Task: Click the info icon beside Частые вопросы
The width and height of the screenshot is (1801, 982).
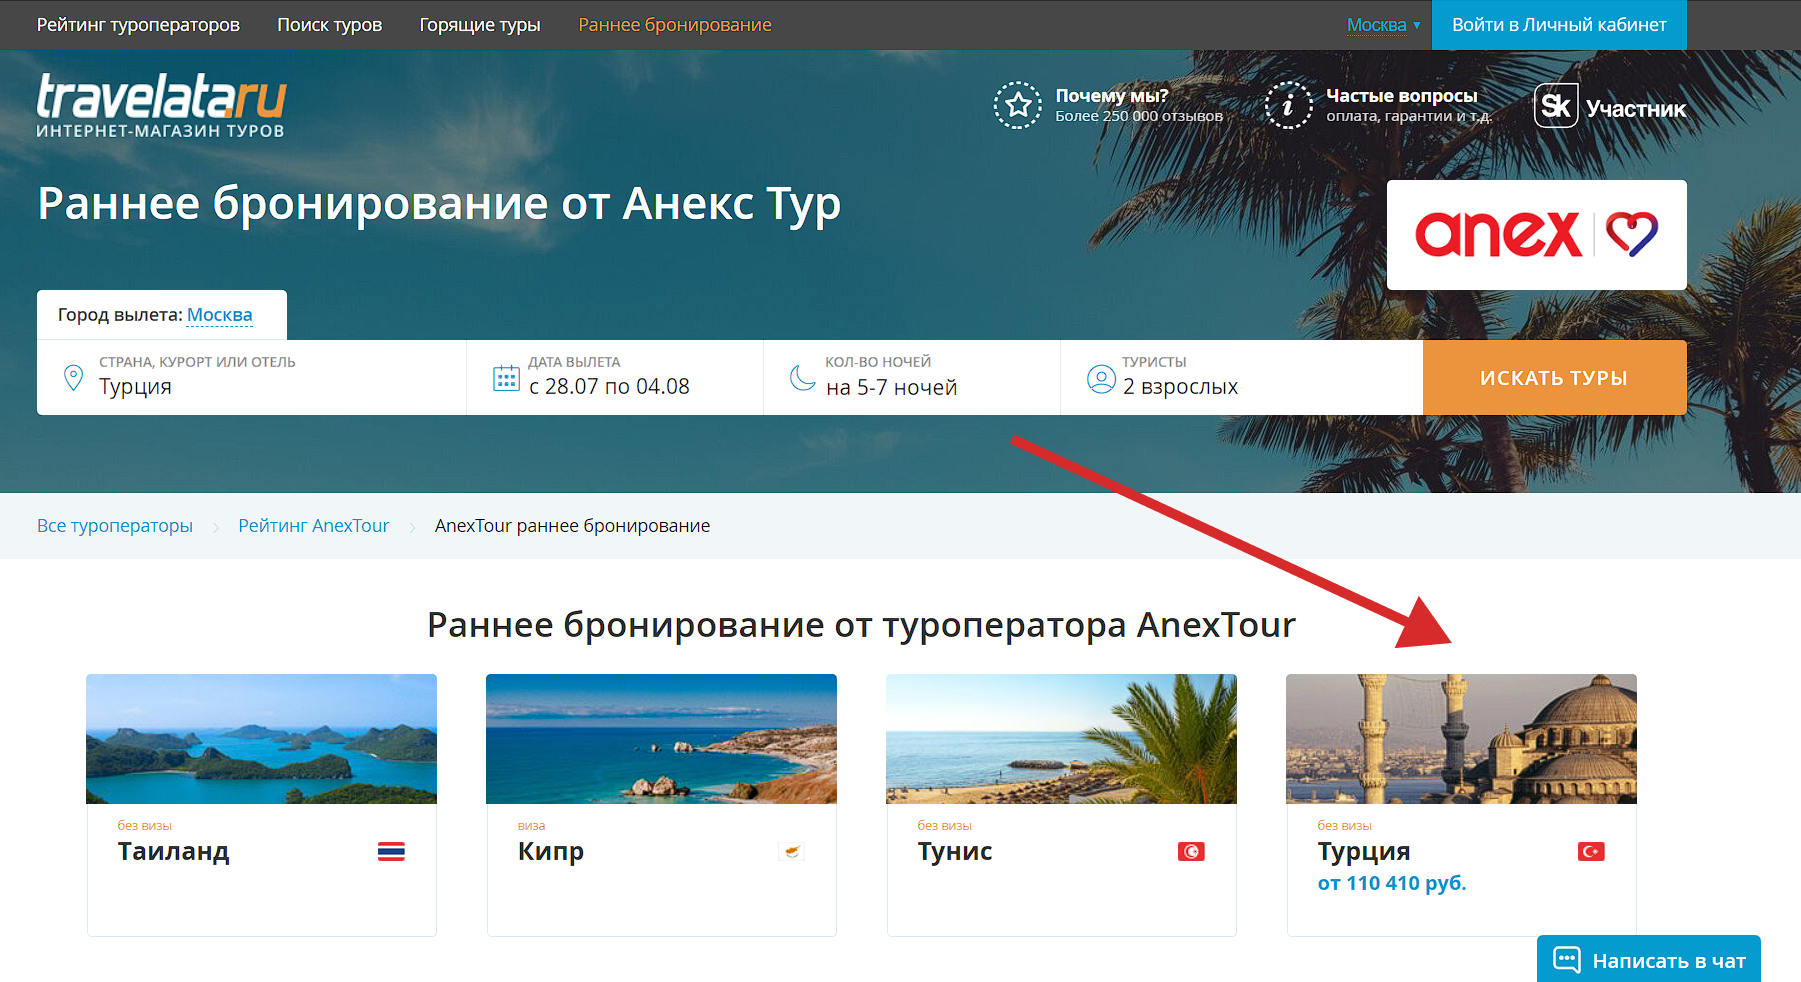Action: [x=1288, y=105]
